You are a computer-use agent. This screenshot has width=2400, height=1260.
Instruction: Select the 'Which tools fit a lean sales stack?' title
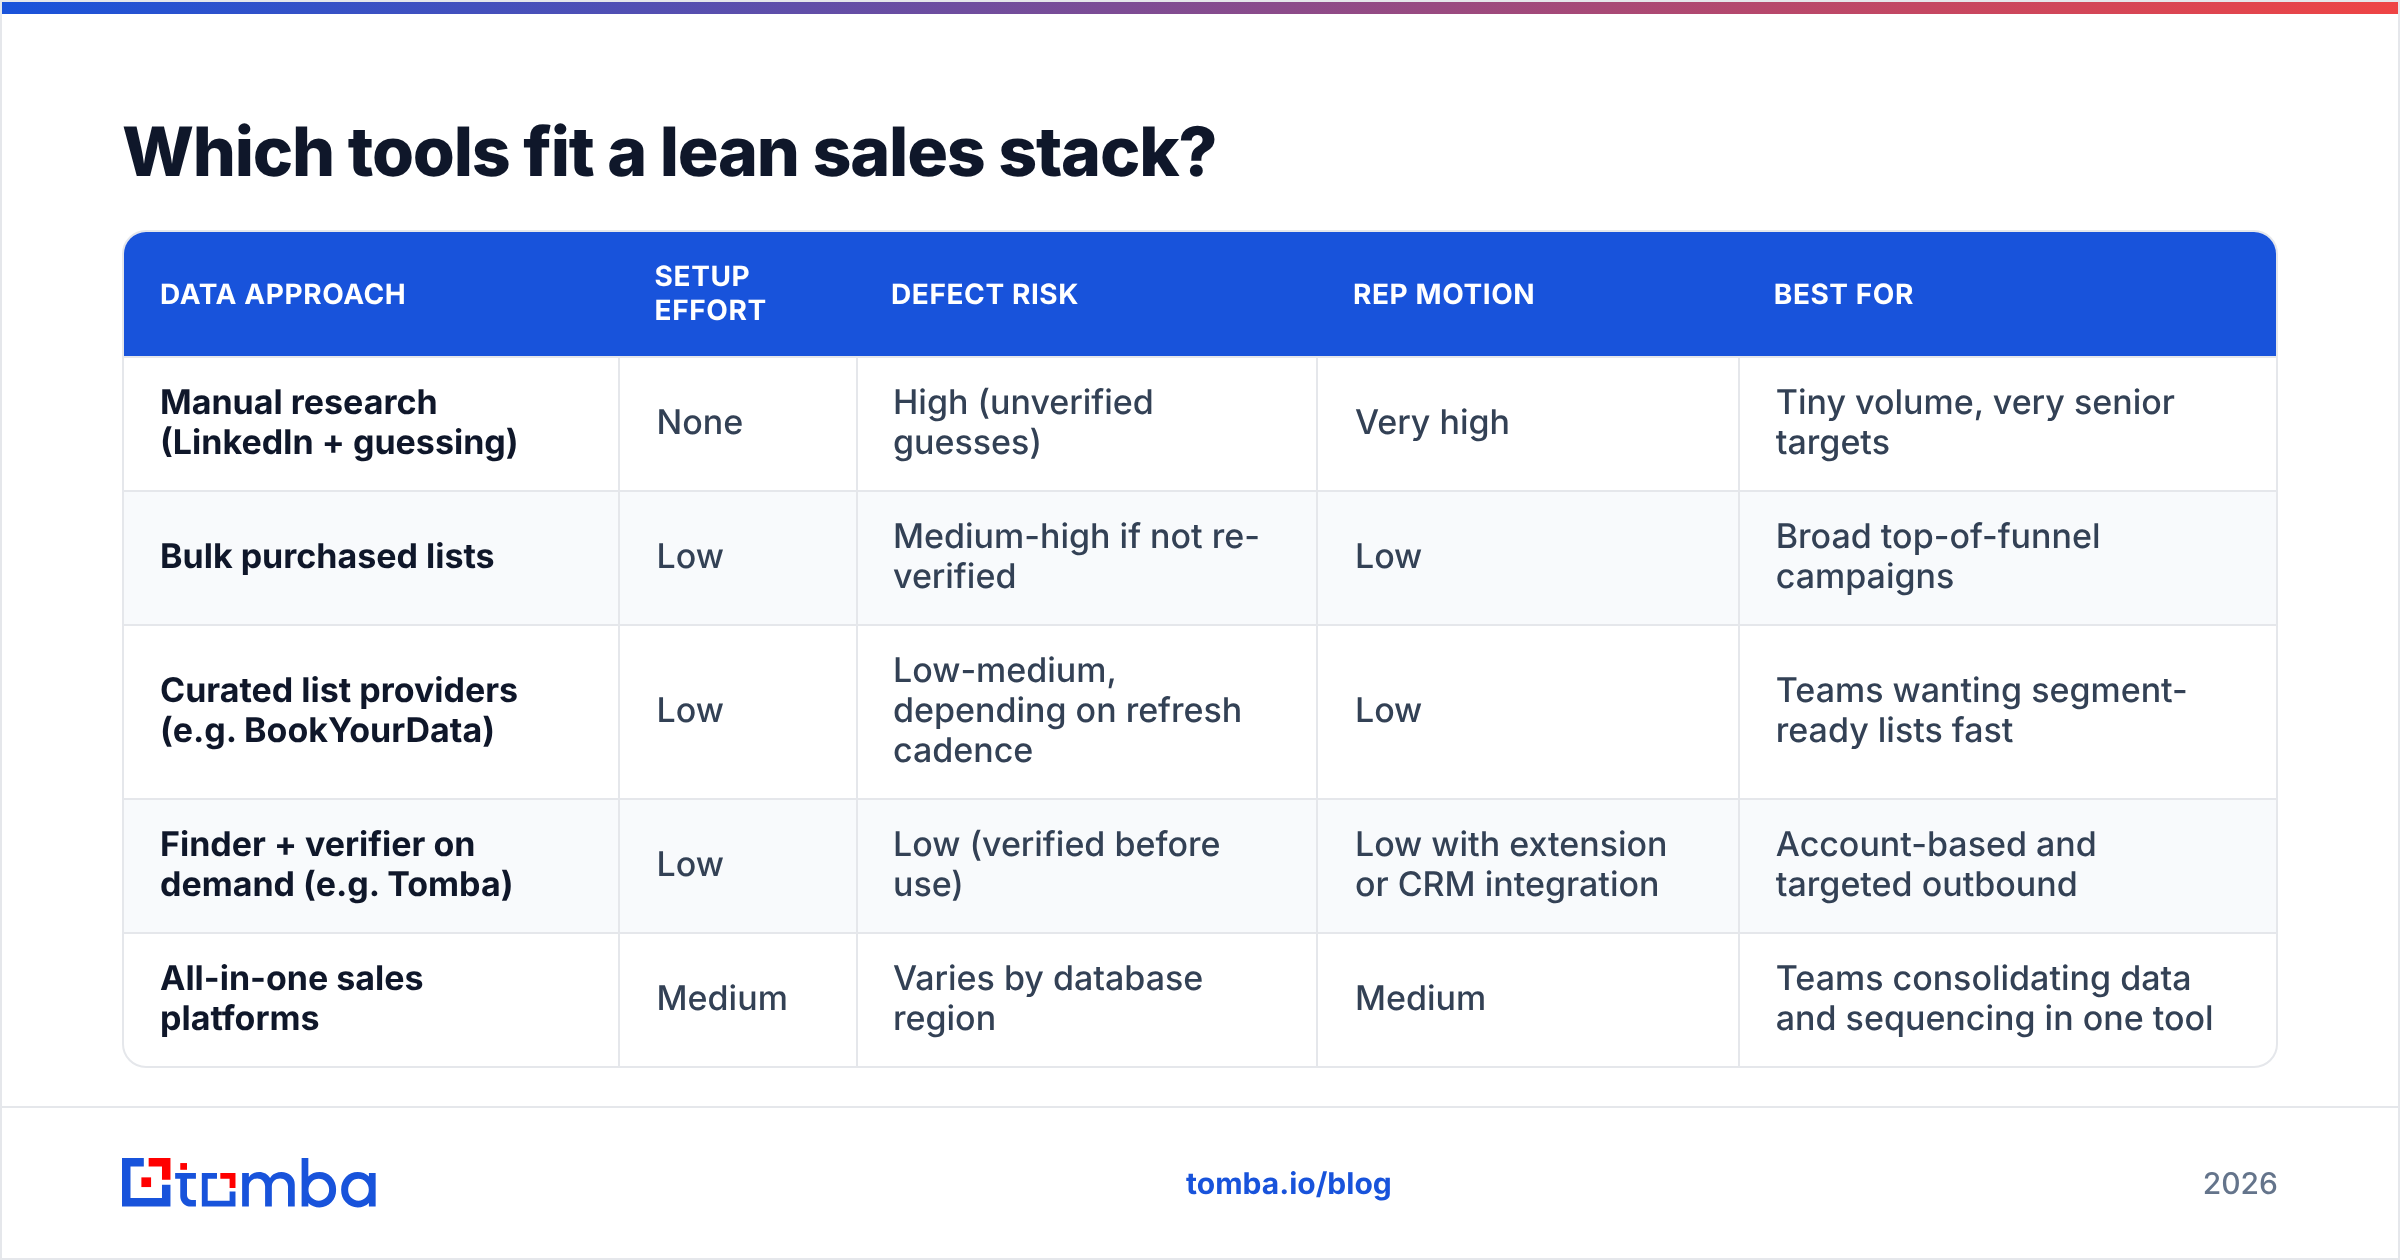pyautogui.click(x=669, y=152)
